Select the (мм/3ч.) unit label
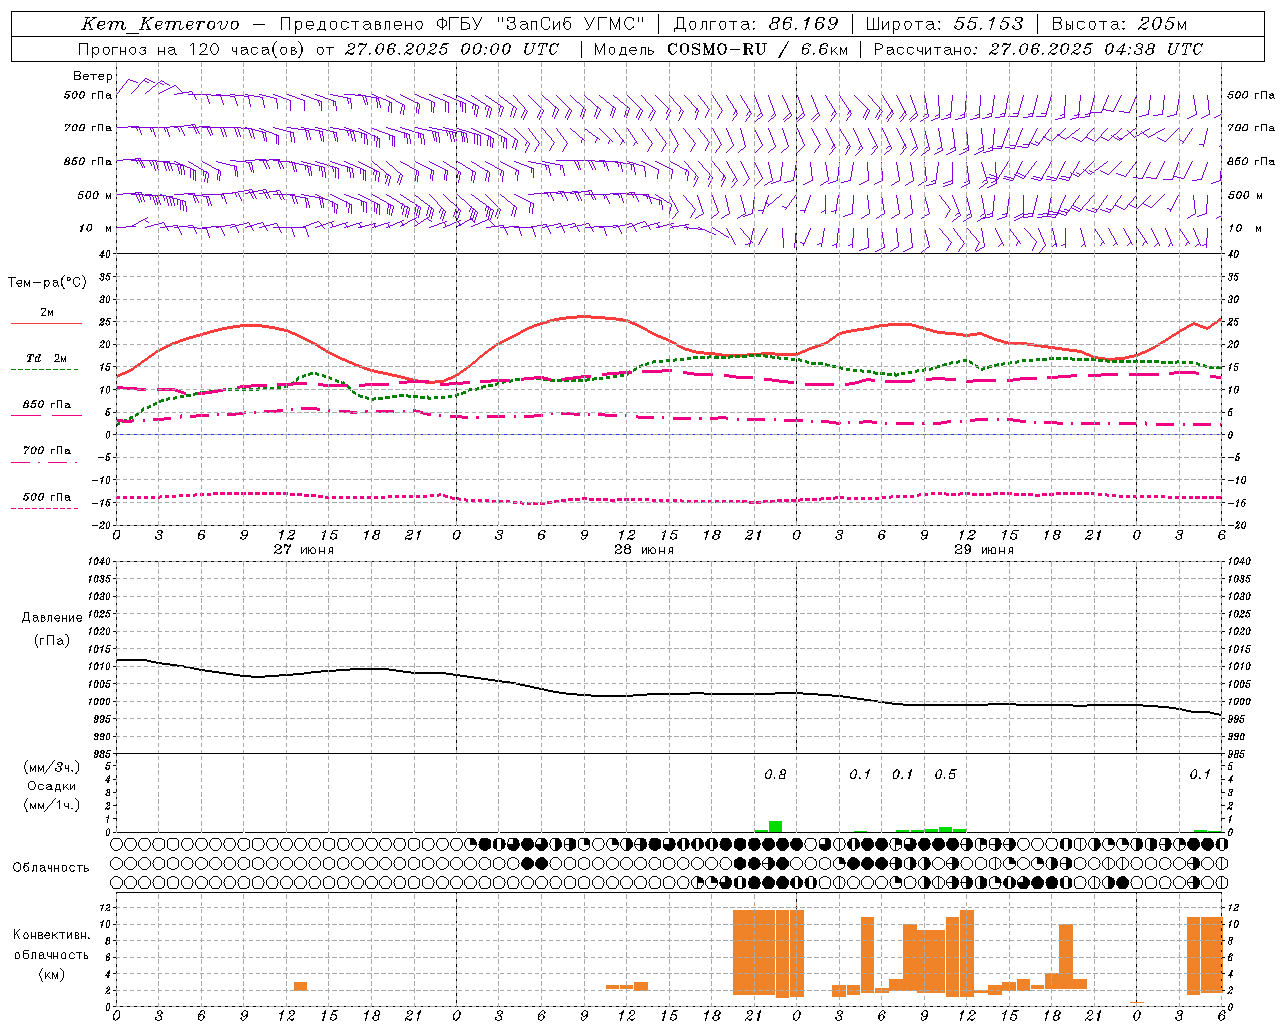The height and width of the screenshot is (1024, 1280). pos(52,767)
